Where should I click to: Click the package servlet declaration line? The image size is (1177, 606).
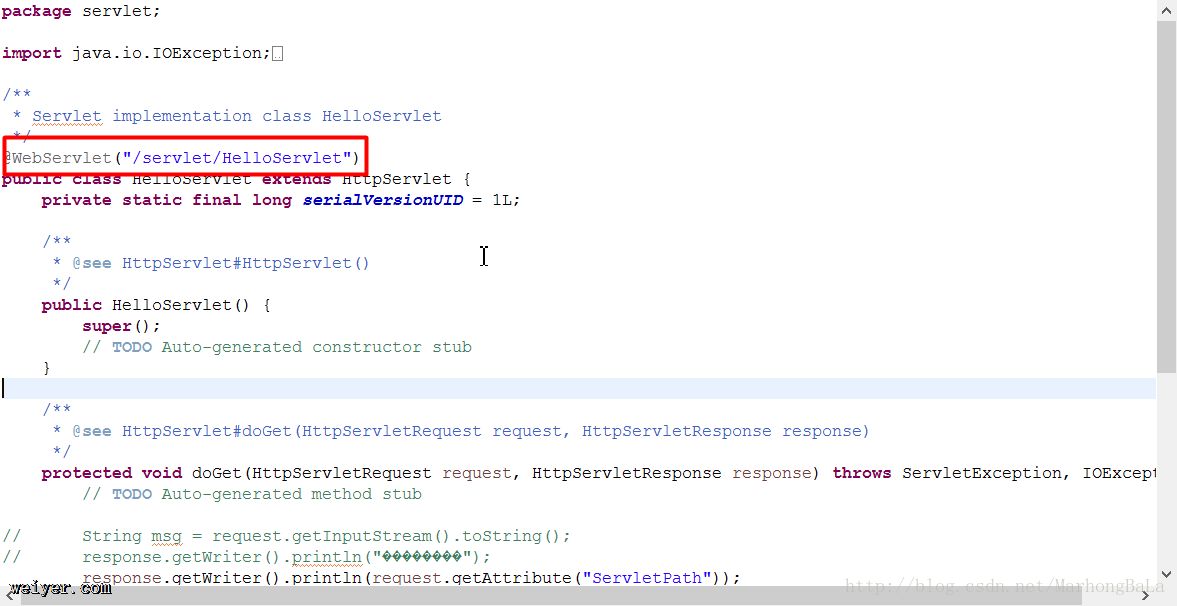click(x=80, y=11)
